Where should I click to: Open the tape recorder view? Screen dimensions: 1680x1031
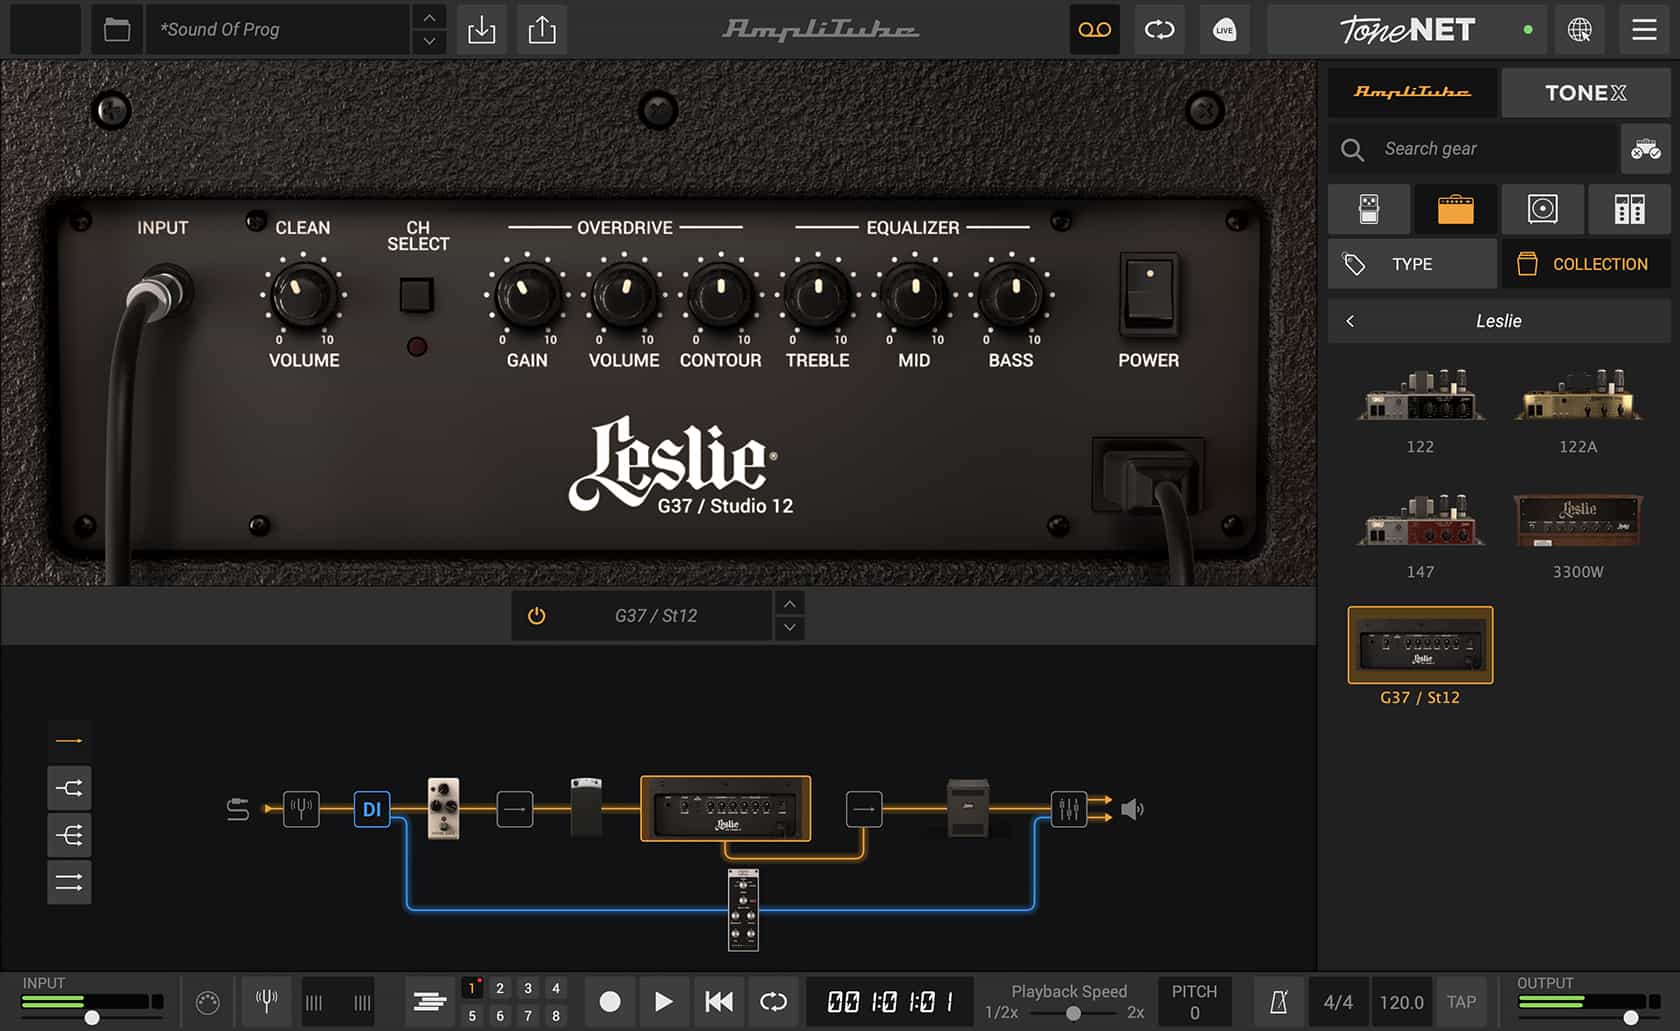(1094, 30)
